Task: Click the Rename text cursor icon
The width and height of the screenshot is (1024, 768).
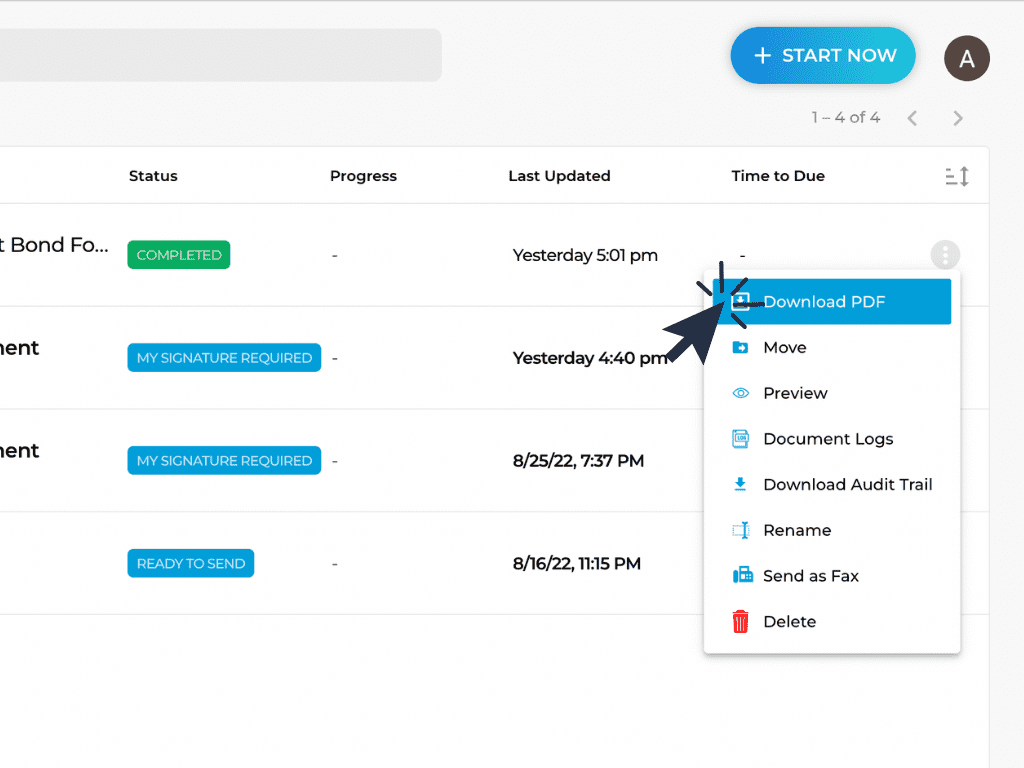Action: tap(741, 530)
